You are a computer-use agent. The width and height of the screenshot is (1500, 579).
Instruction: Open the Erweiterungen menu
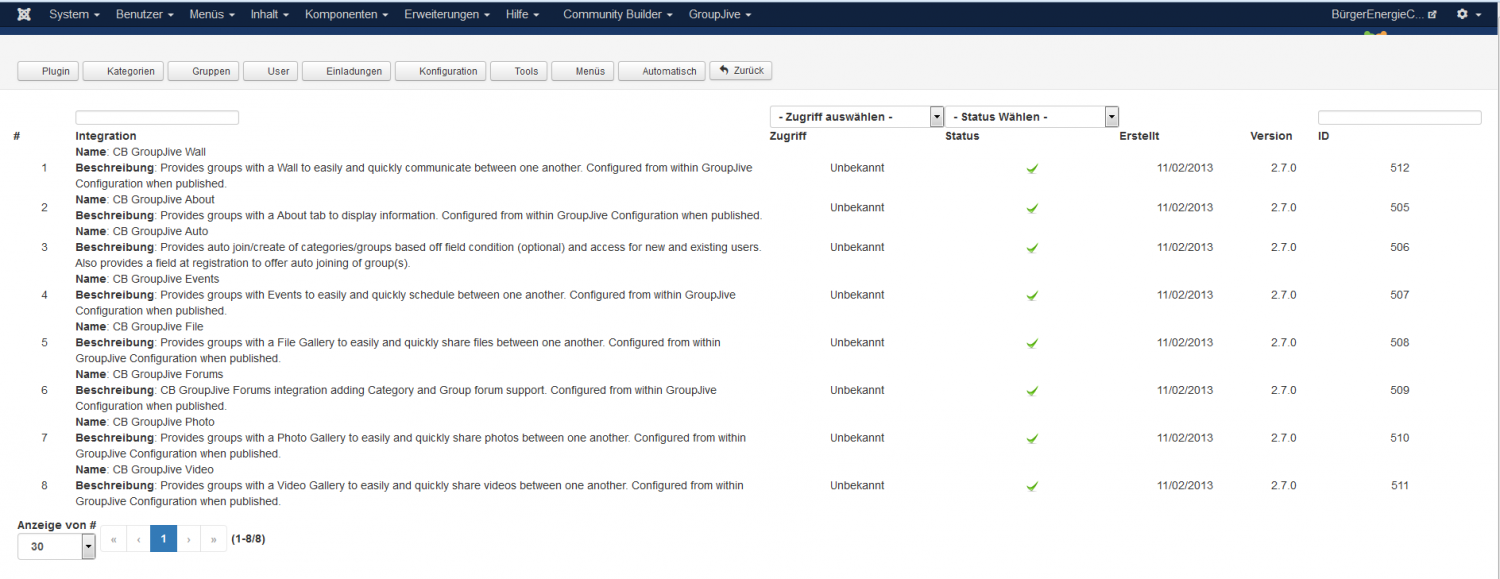[x=447, y=15]
